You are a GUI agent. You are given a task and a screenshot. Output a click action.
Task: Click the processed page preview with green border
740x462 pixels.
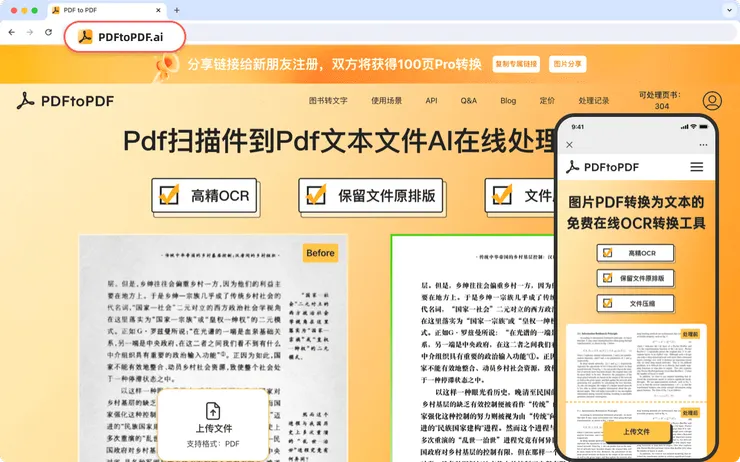[473, 348]
